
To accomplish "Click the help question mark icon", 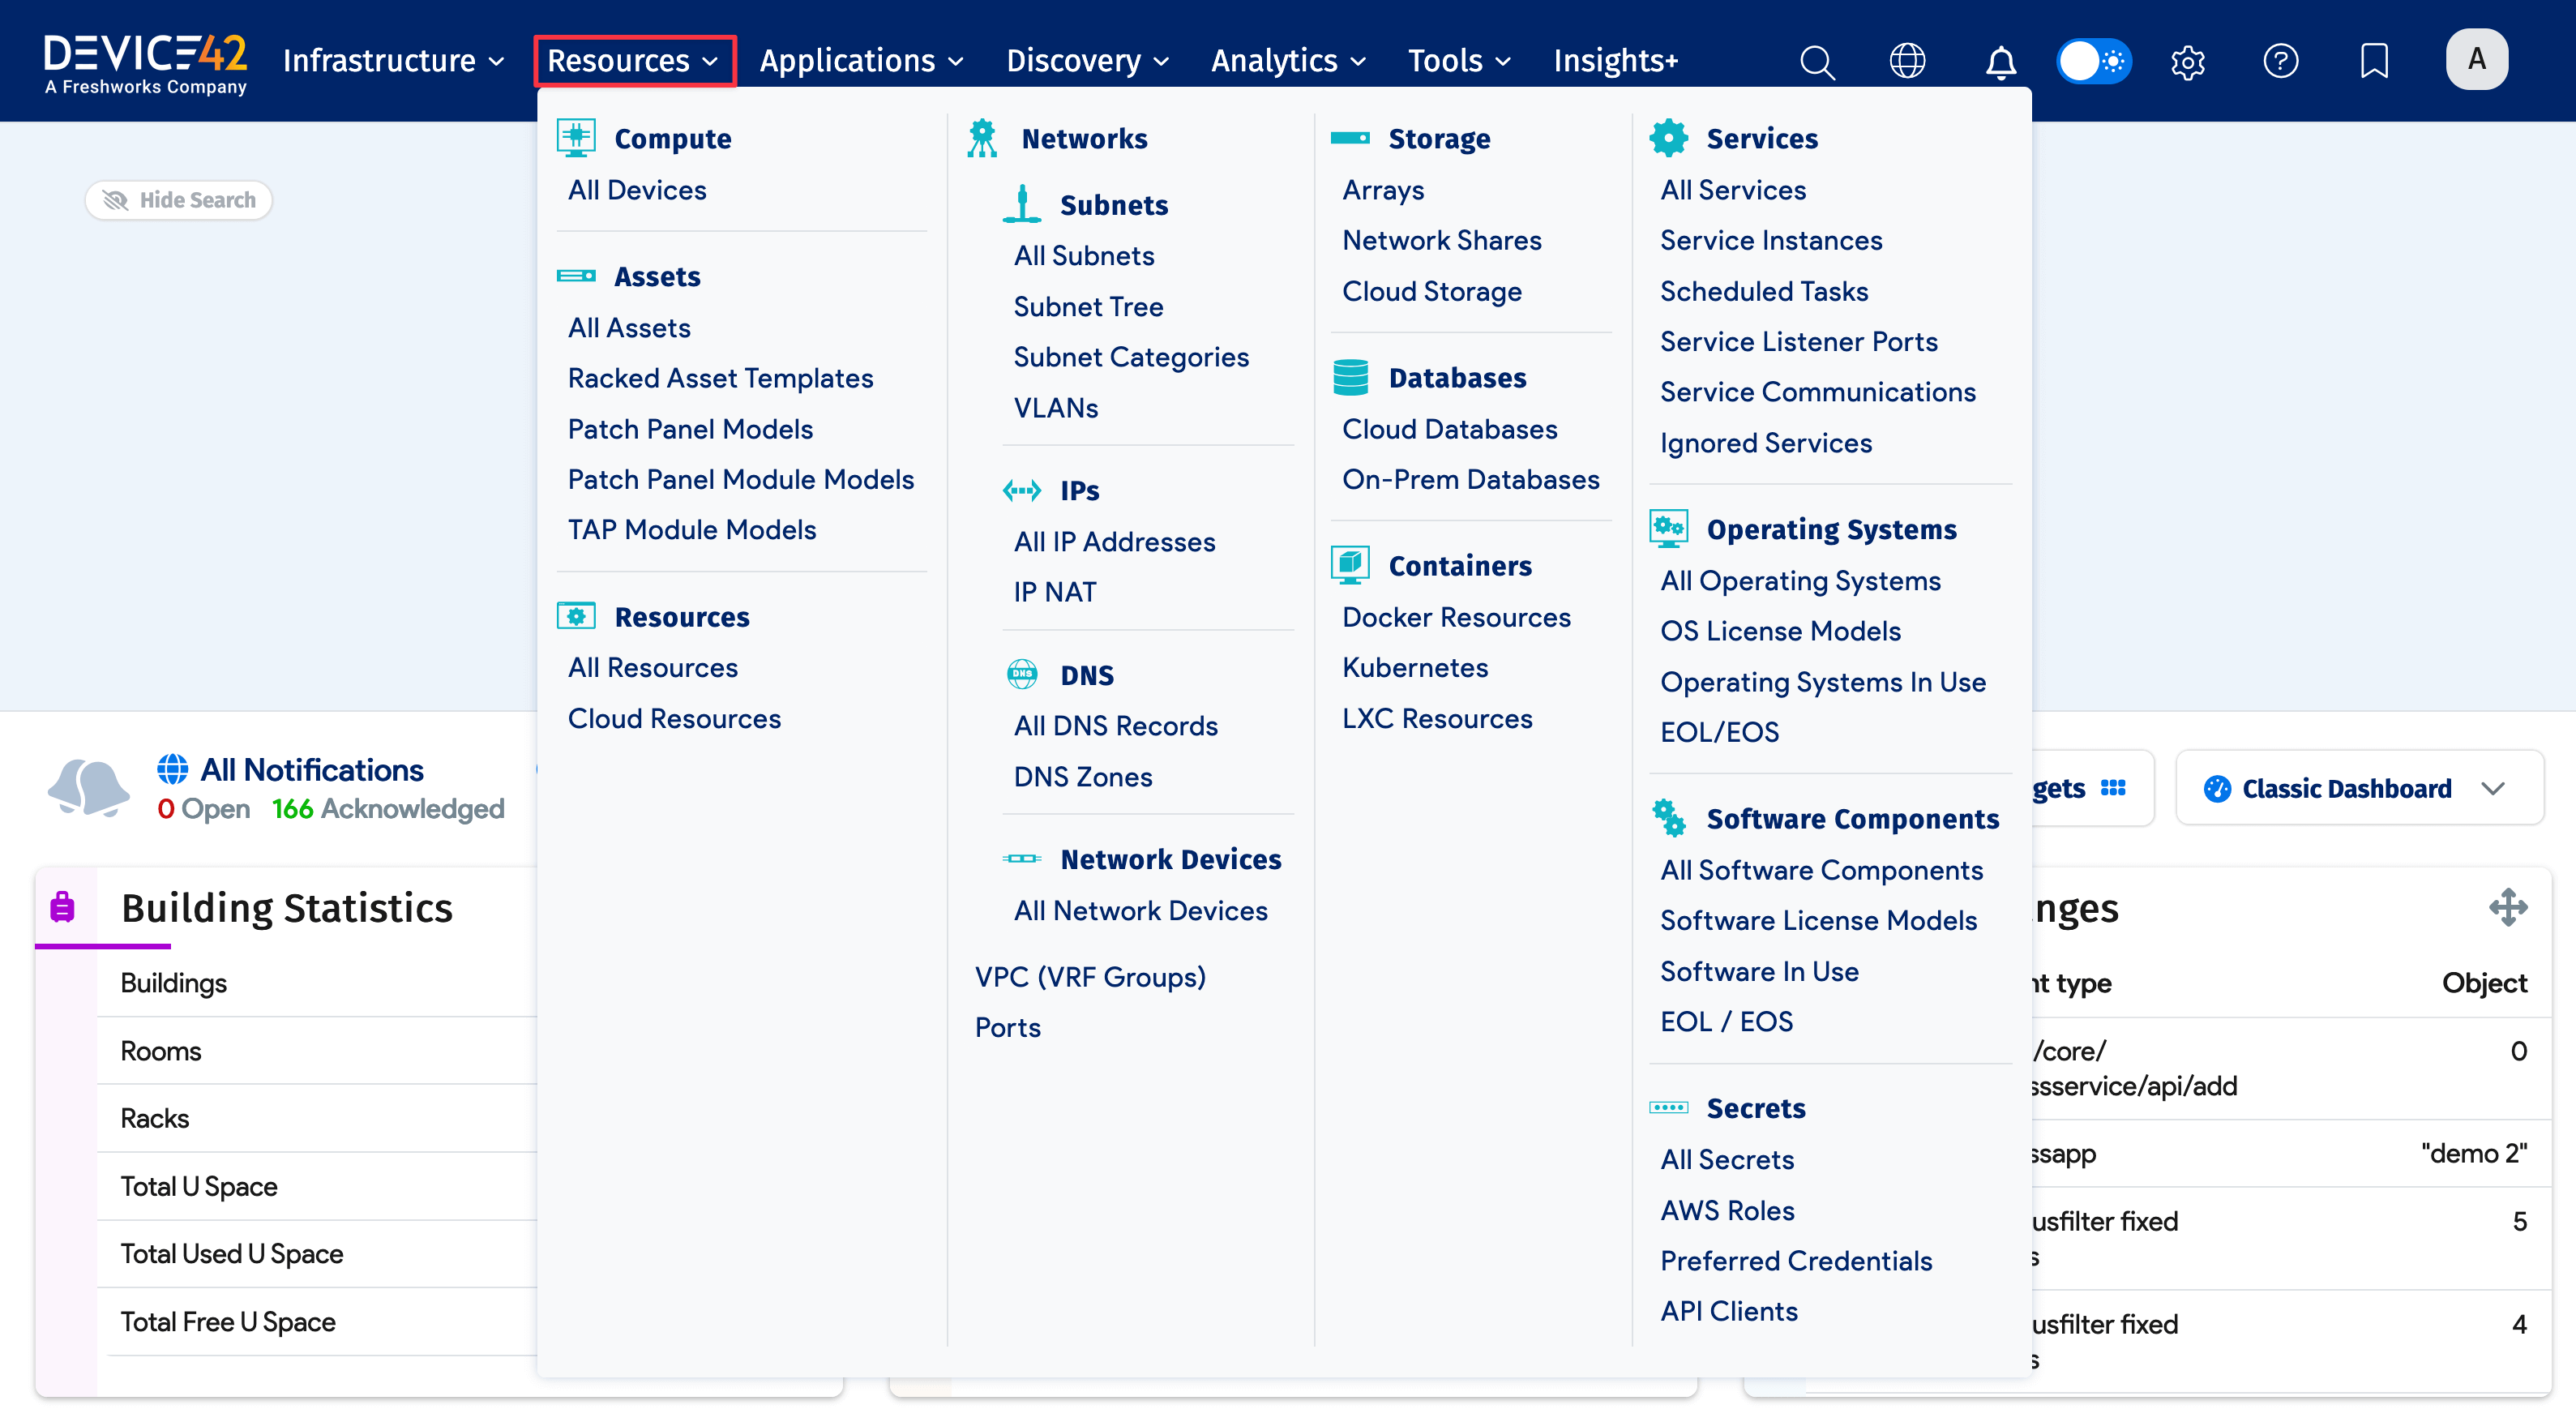I will pos(2280,61).
